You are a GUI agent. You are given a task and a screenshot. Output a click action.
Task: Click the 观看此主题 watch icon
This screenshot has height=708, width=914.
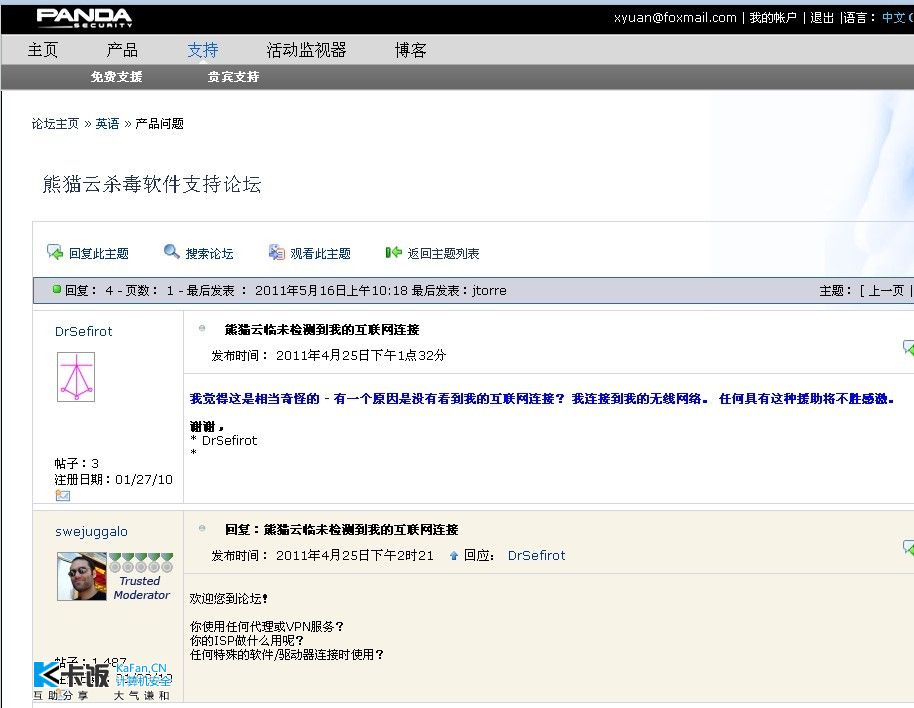[x=276, y=252]
